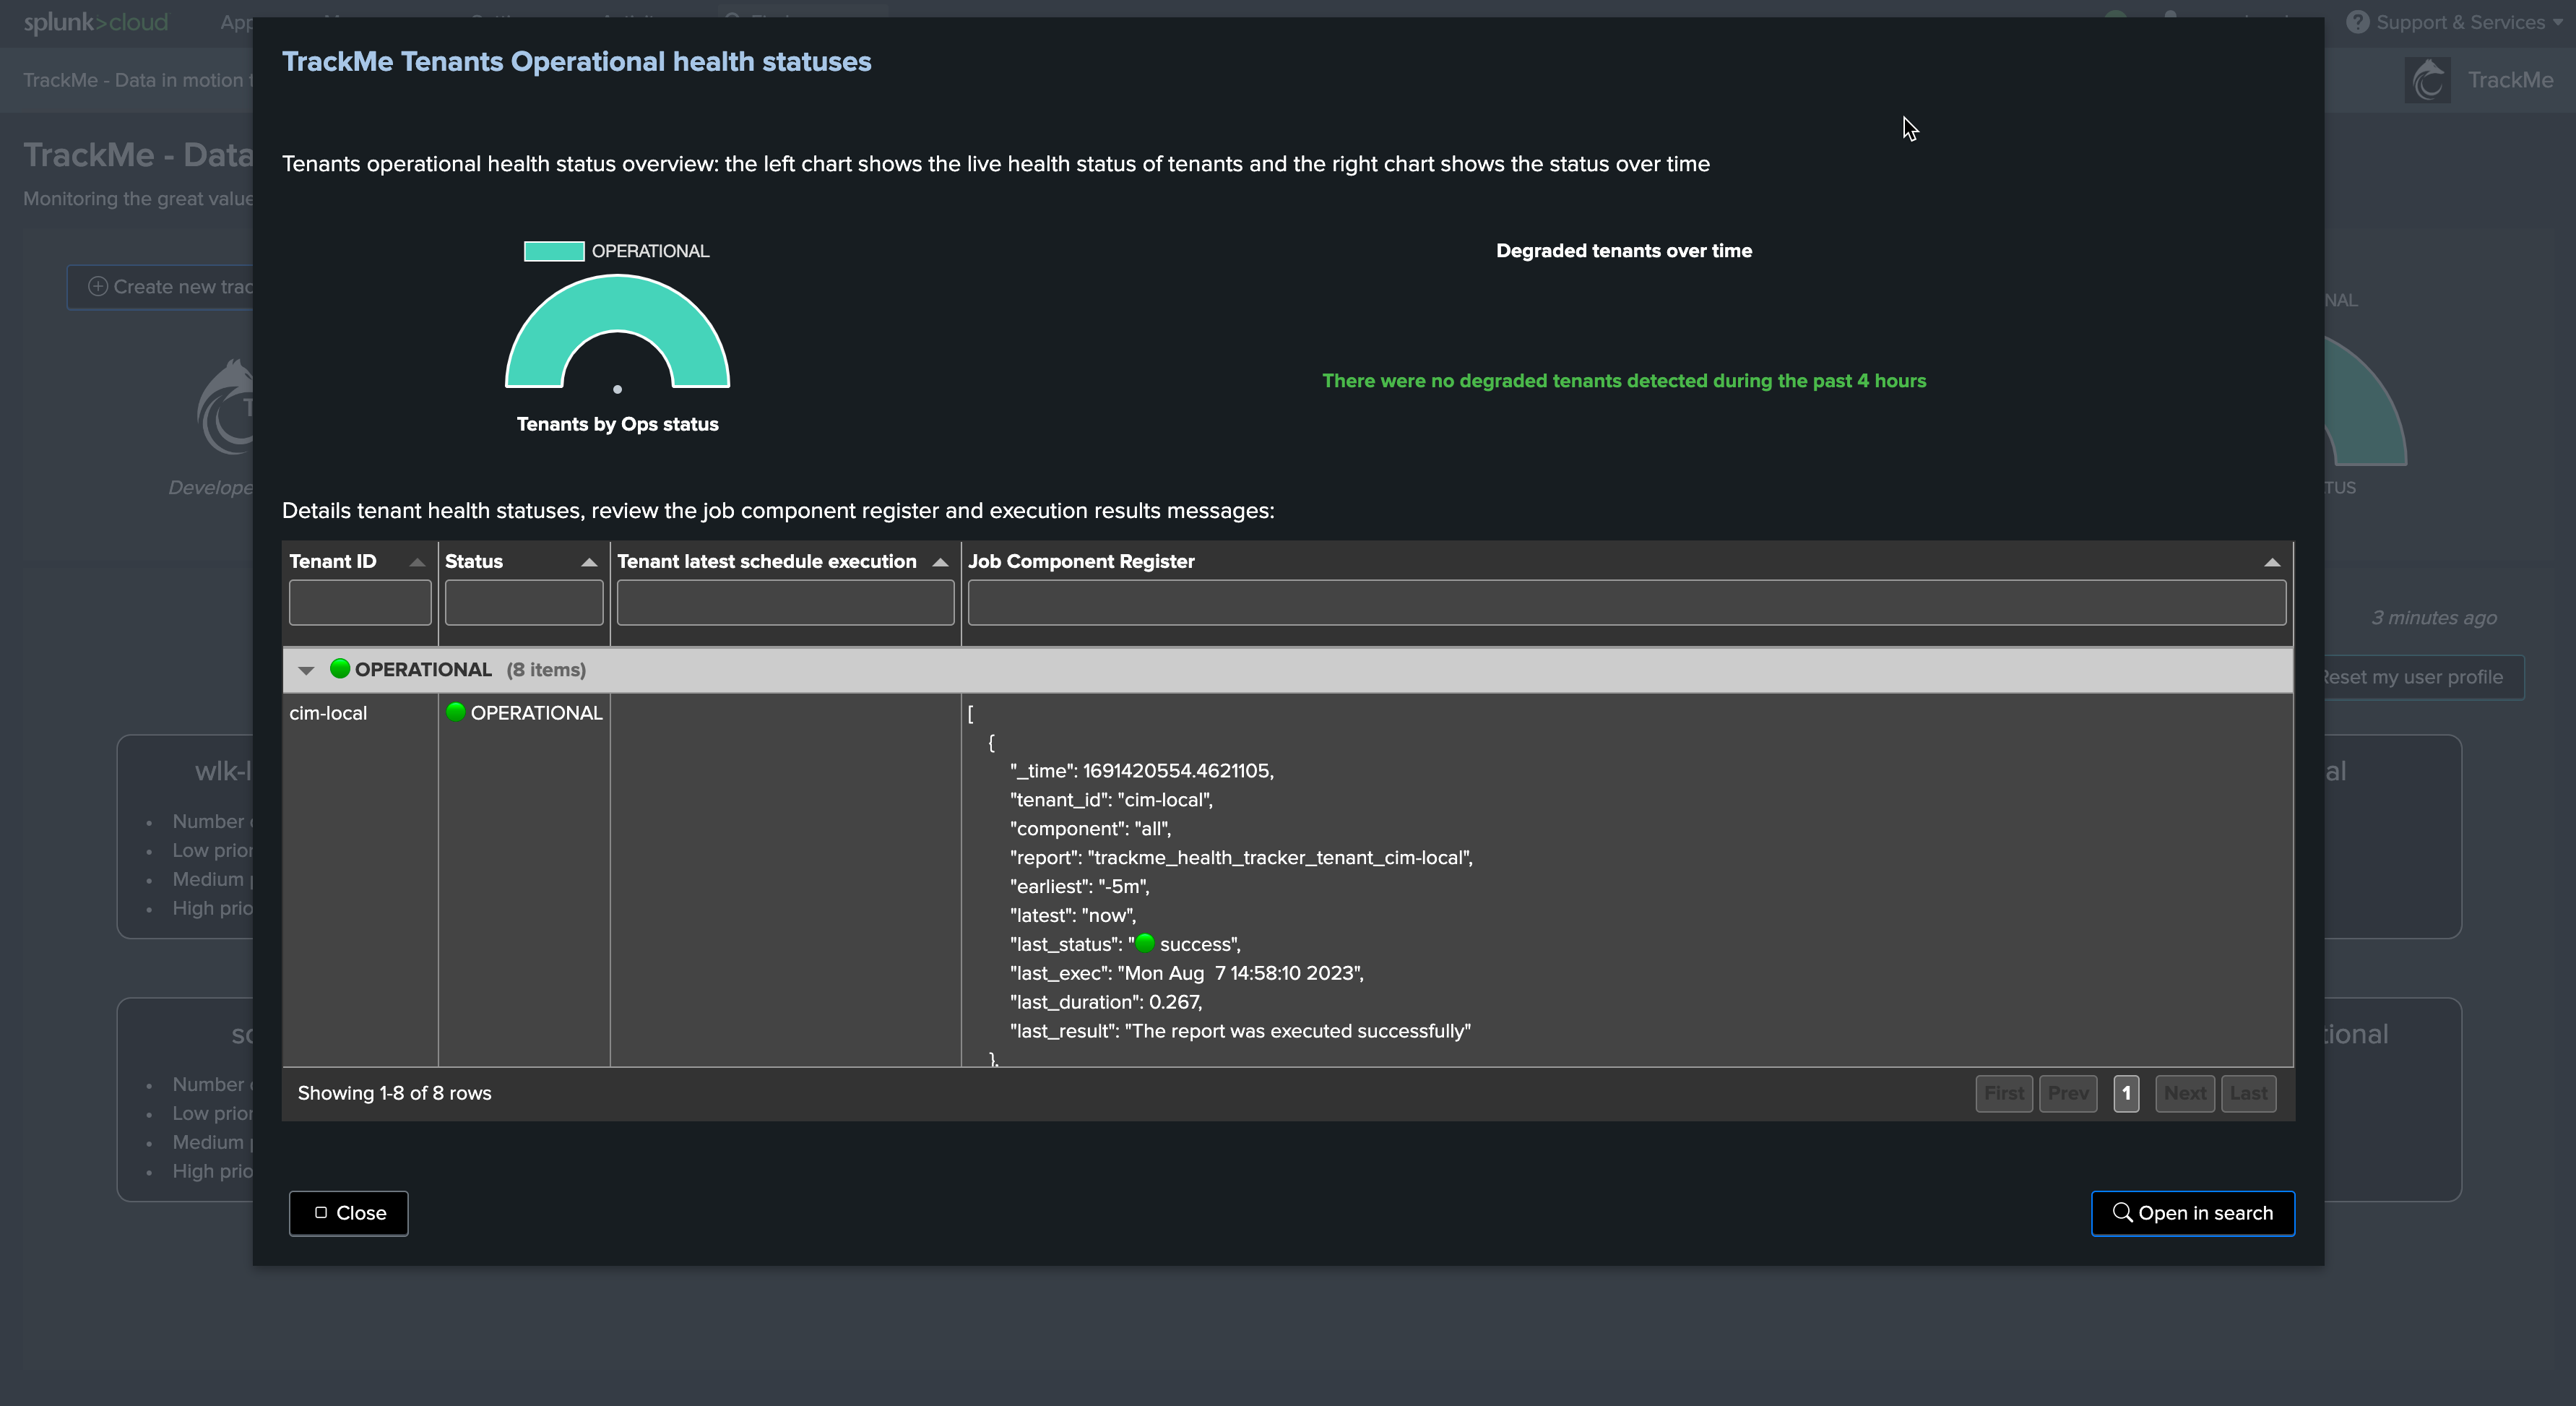Collapse the OPERATIONAL group of 8 items
The width and height of the screenshot is (2576, 1406).
click(306, 670)
